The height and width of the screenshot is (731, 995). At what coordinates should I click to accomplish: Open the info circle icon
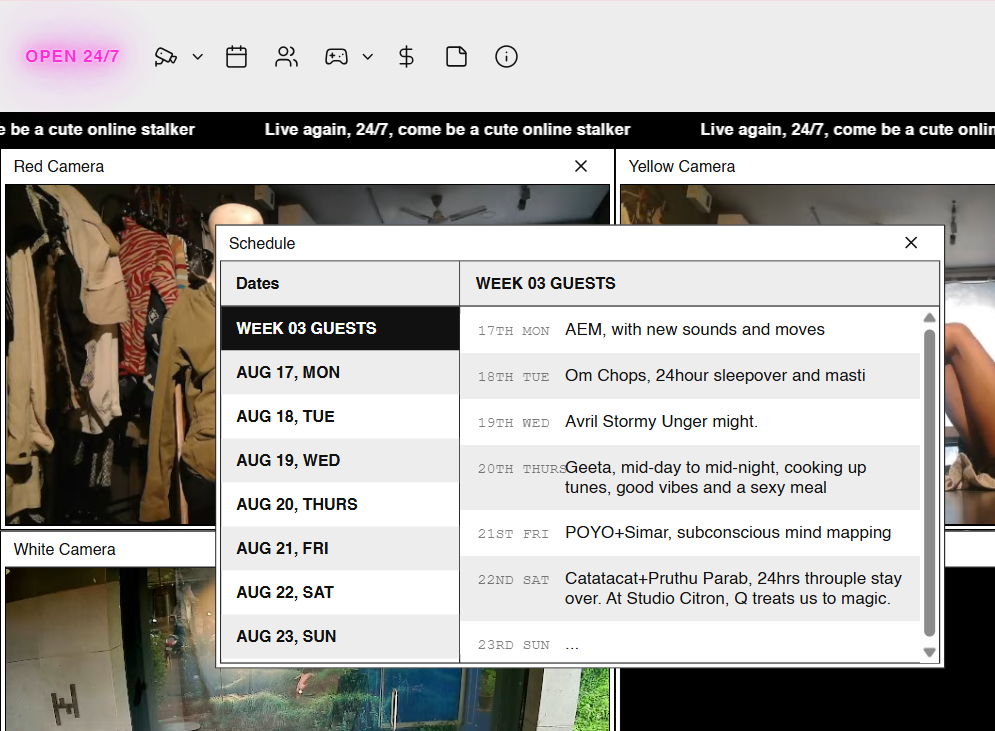506,56
